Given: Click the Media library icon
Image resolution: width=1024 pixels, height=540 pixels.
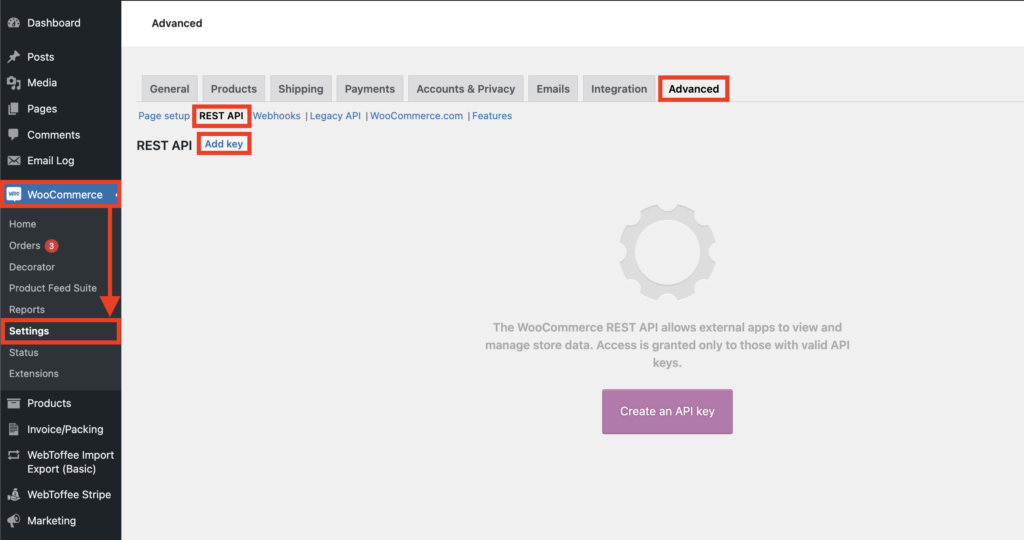Looking at the screenshot, I should [14, 83].
